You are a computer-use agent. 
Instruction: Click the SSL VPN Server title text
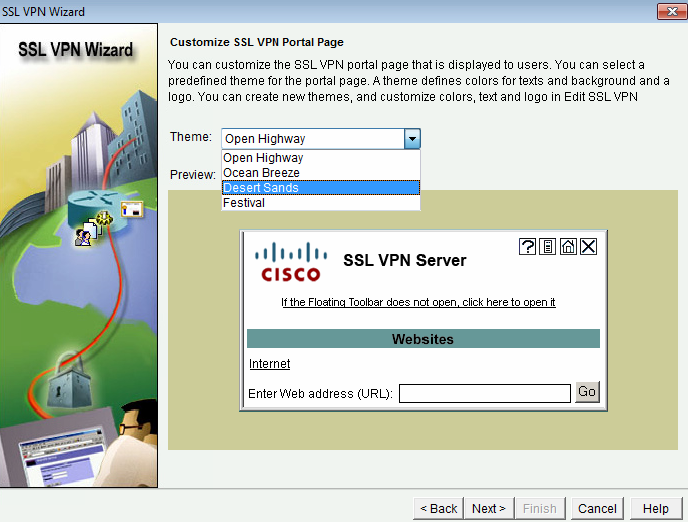pos(405,260)
